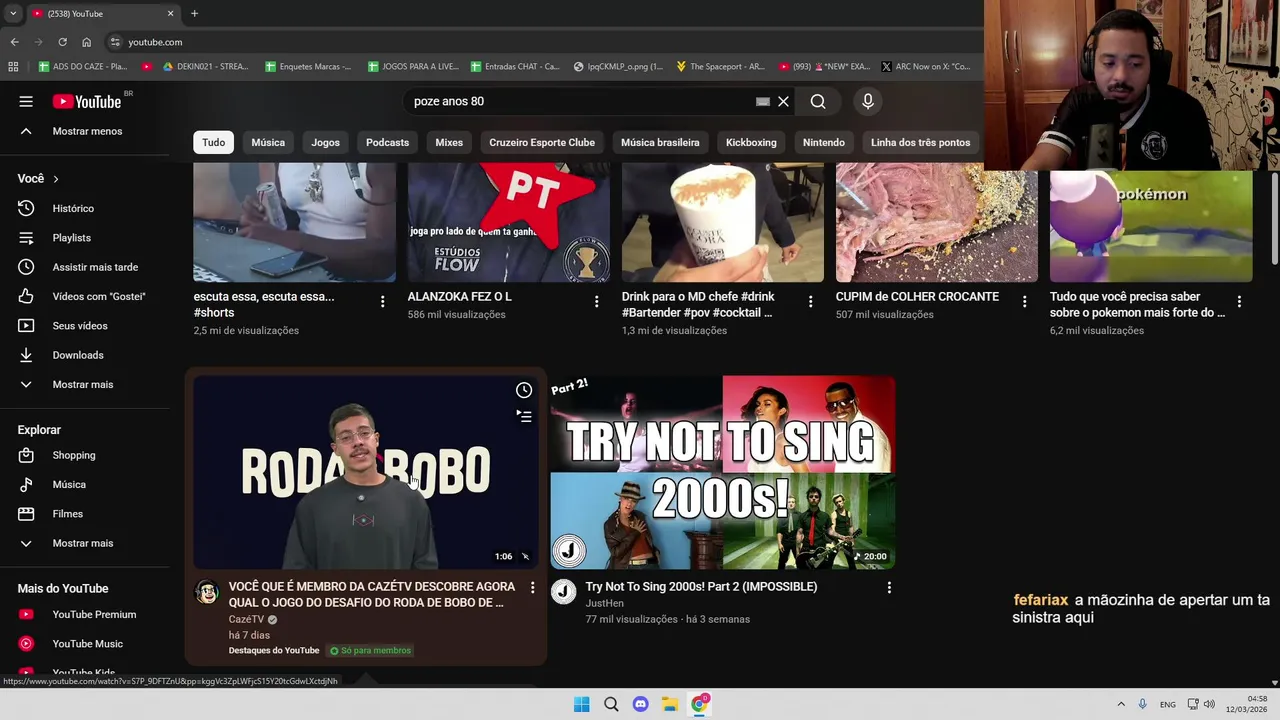Collapse section with Mostrar menos

[x=85, y=131]
